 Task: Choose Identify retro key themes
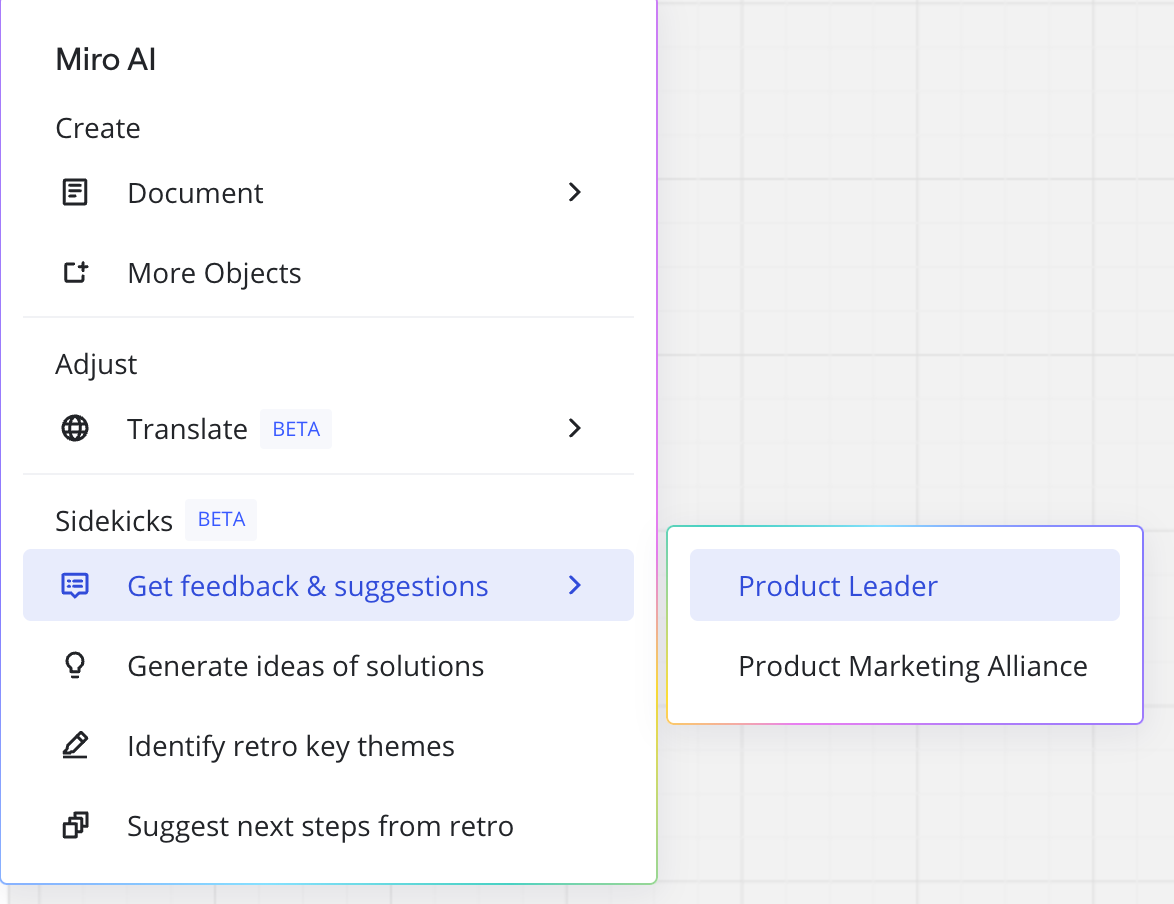click(x=291, y=746)
